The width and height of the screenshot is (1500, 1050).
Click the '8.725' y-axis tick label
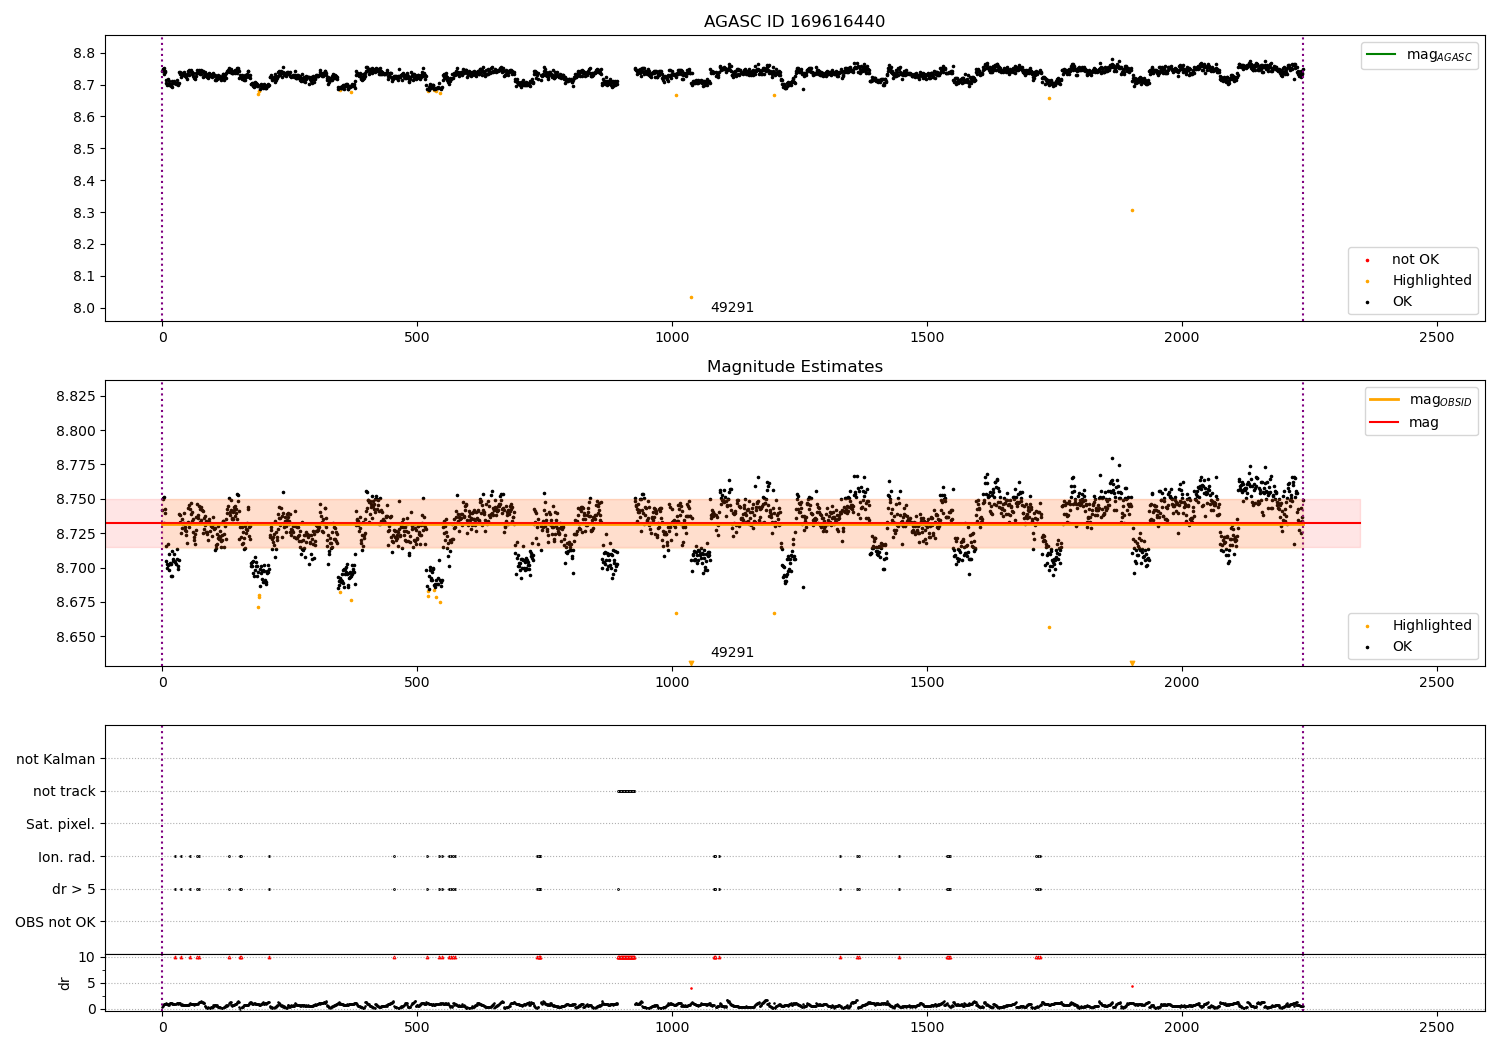pyautogui.click(x=76, y=535)
